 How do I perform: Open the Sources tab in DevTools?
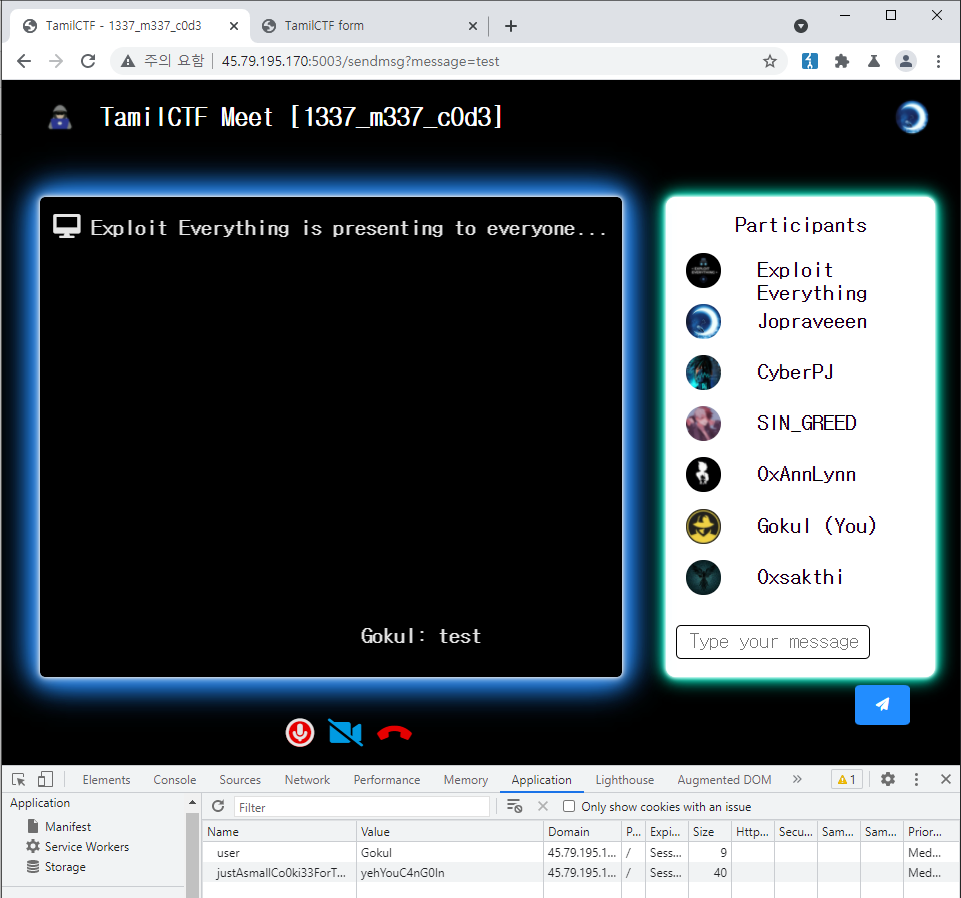[240, 780]
